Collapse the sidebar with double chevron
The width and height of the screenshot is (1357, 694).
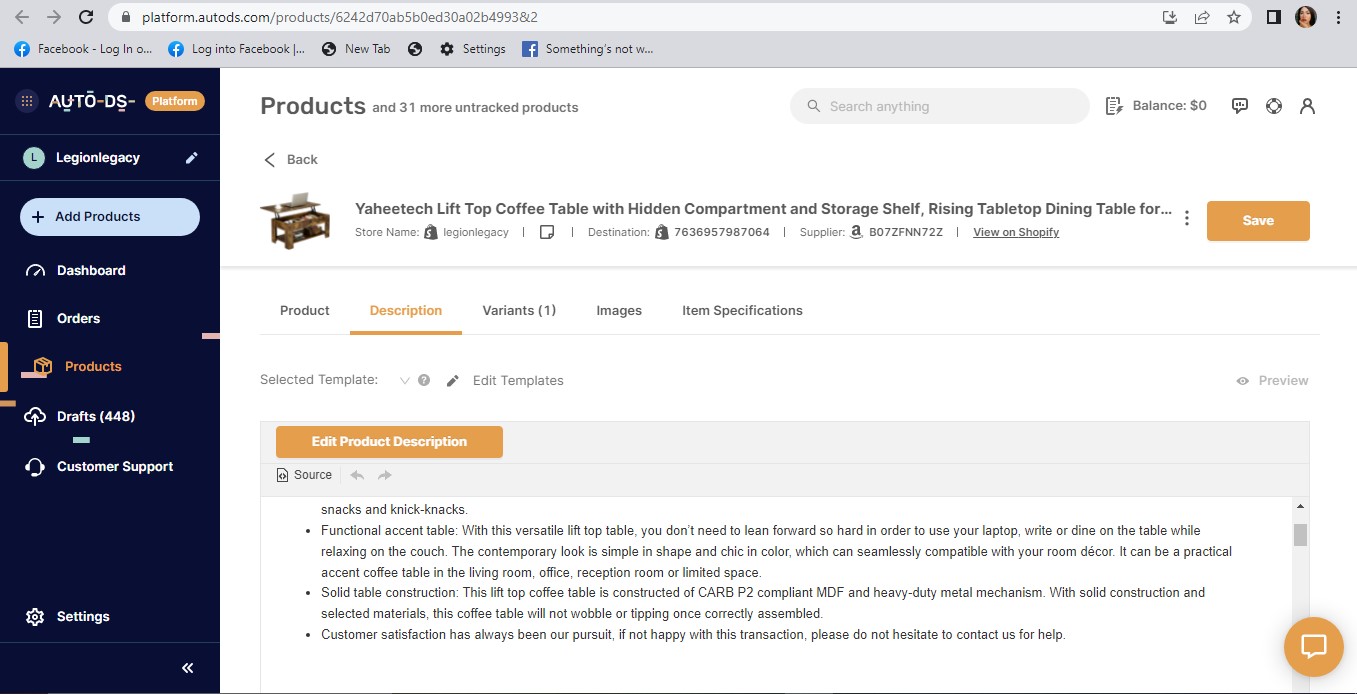(x=187, y=668)
